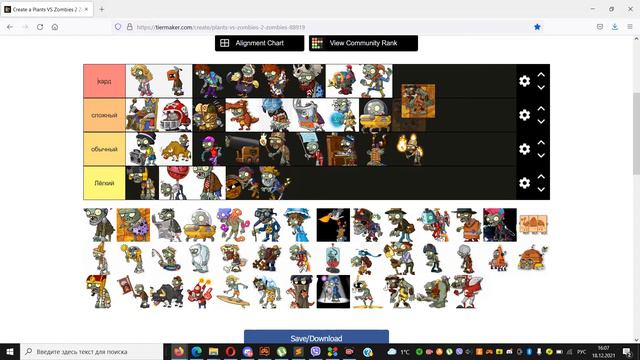
Task: Open the Windows notification center
Action: [x=627, y=351]
